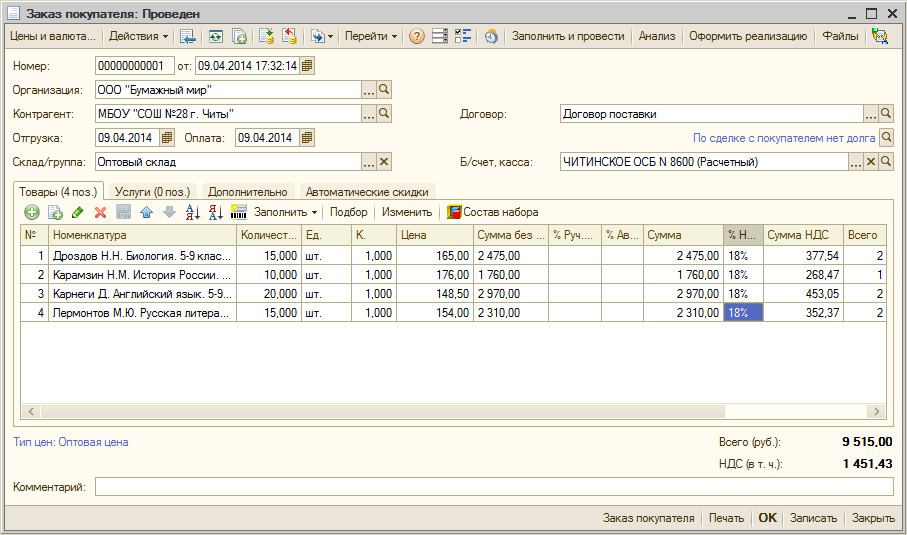Click the checklist properties icon in toolbar

(463, 36)
